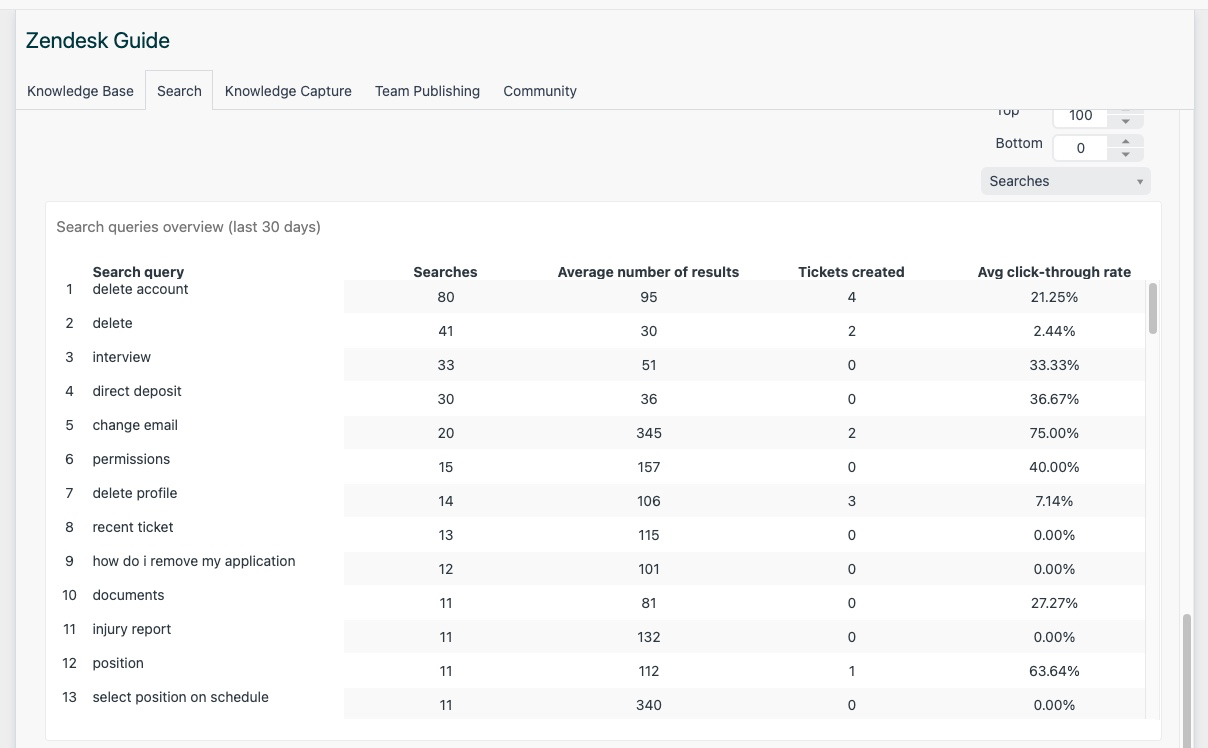Click the Top number input field
The height and width of the screenshot is (748, 1208).
(1080, 116)
